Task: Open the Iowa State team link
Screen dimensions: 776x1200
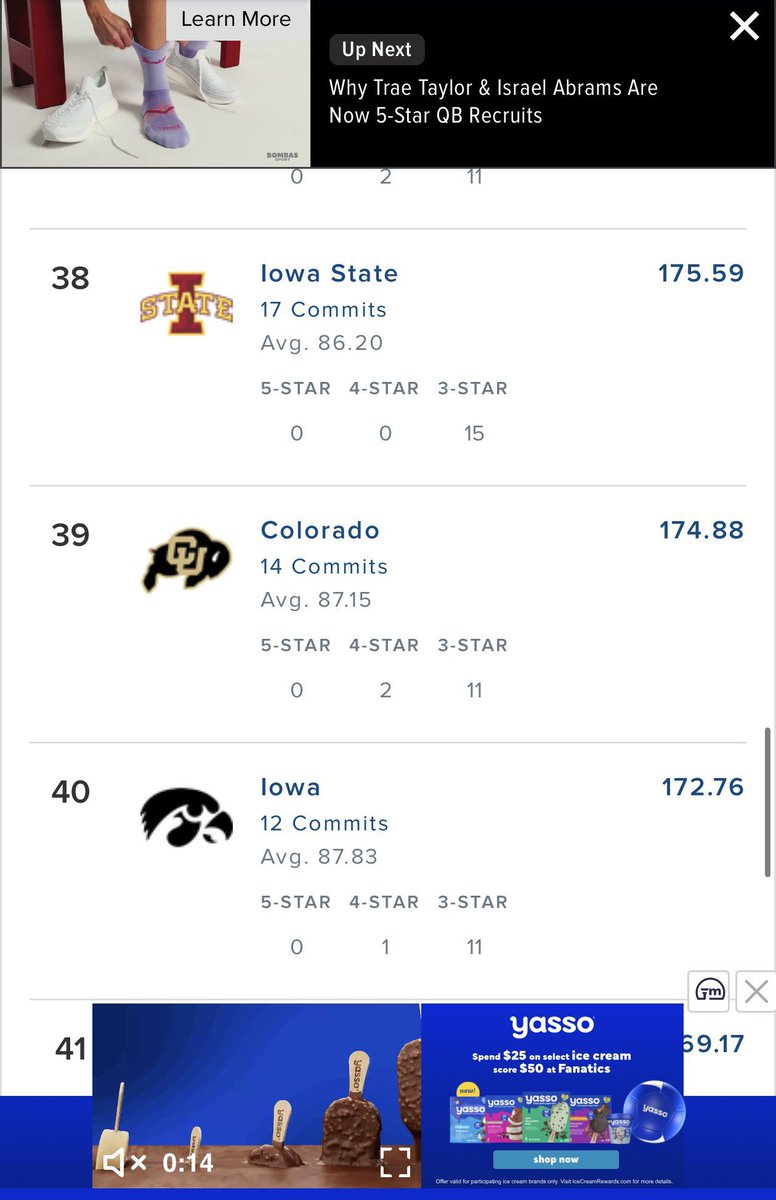Action: pos(329,273)
